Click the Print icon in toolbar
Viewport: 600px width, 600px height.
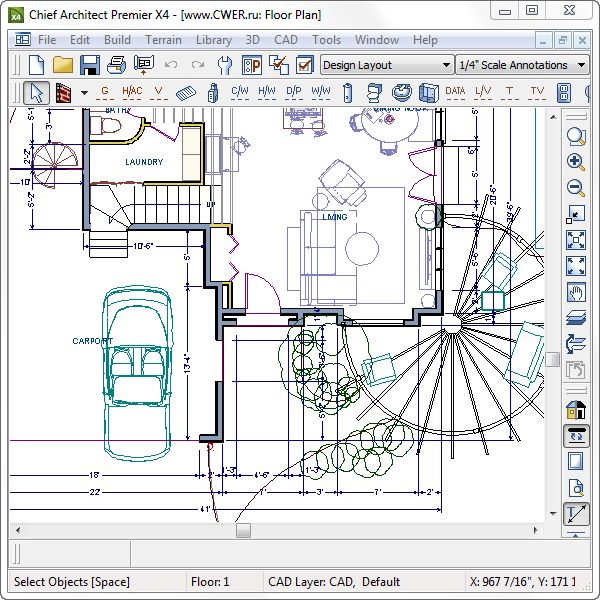[117, 65]
